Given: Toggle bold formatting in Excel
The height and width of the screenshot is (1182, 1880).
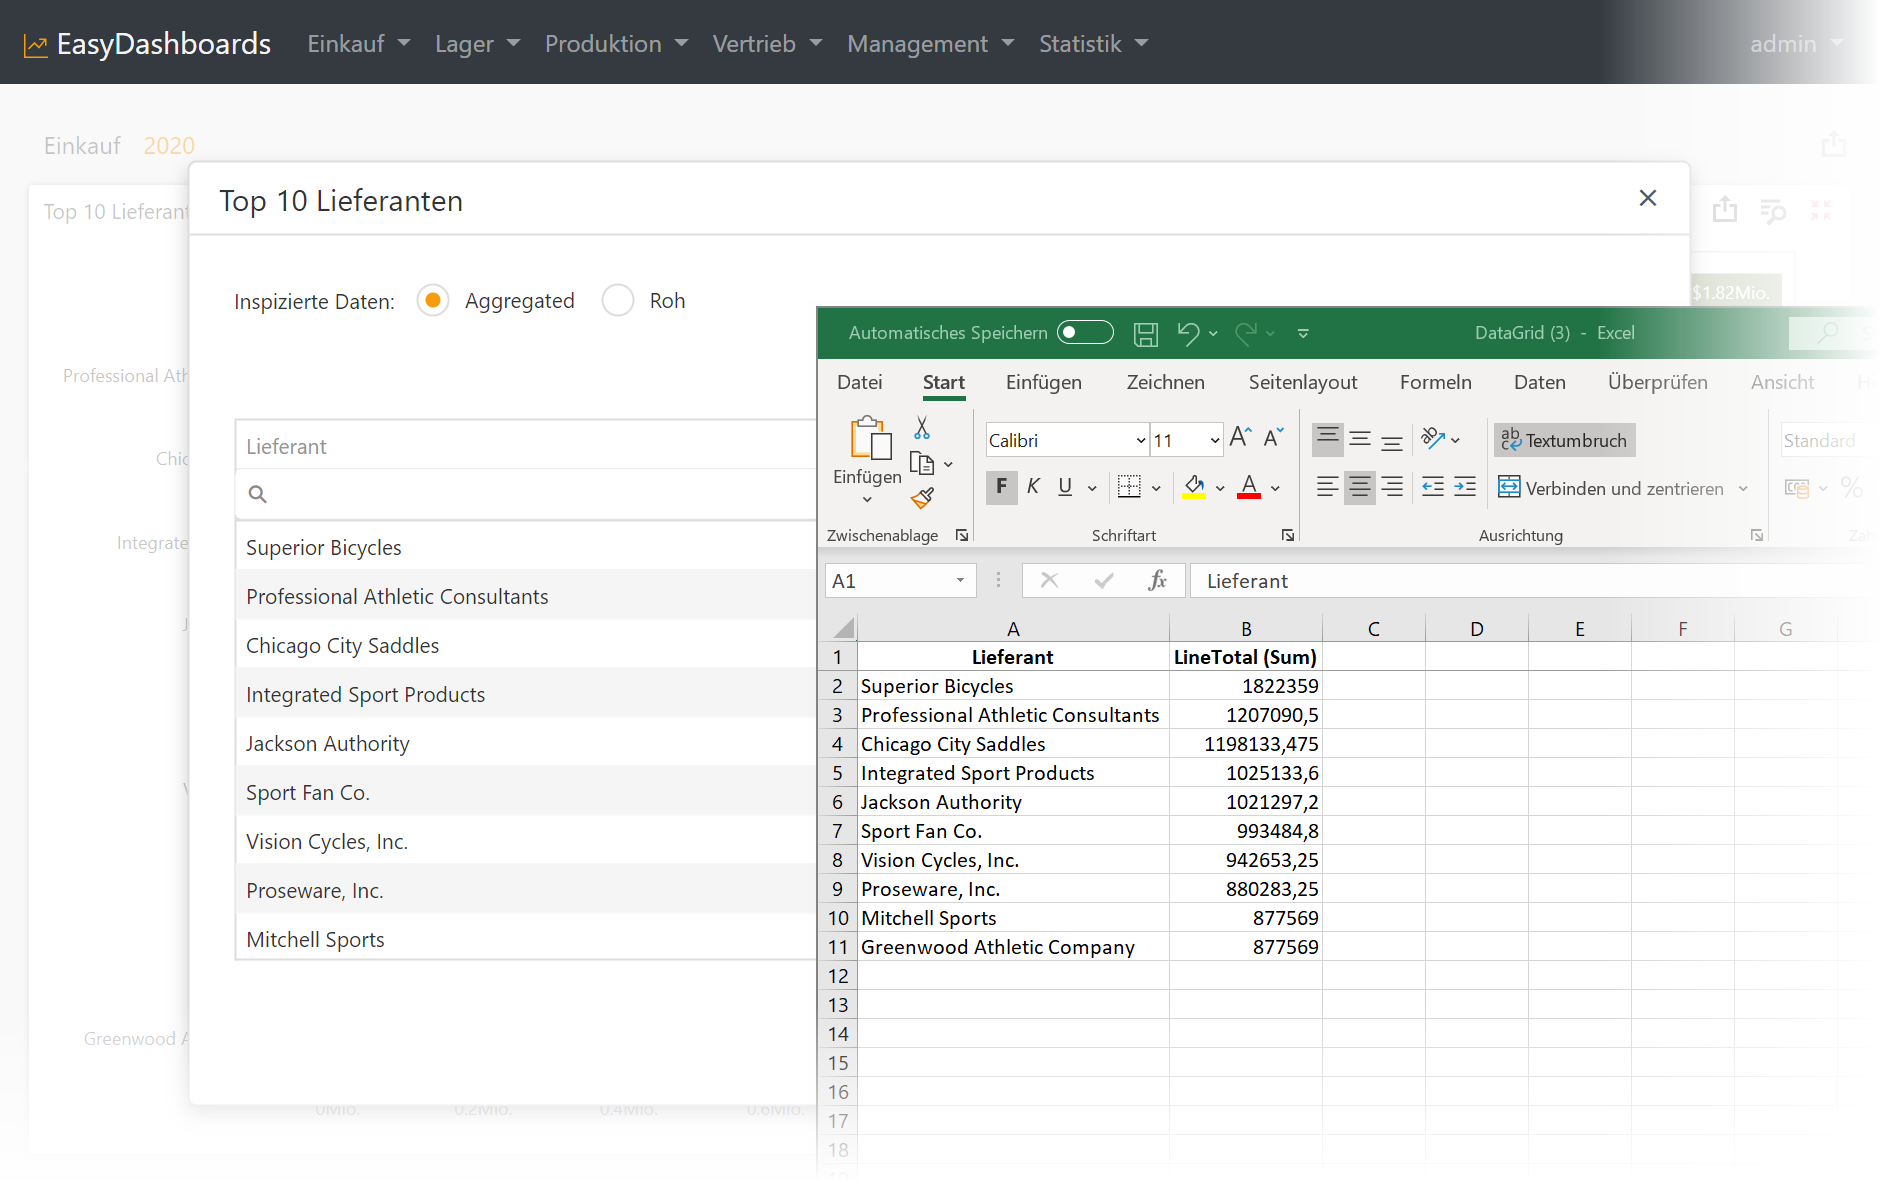Looking at the screenshot, I should tap(1001, 487).
